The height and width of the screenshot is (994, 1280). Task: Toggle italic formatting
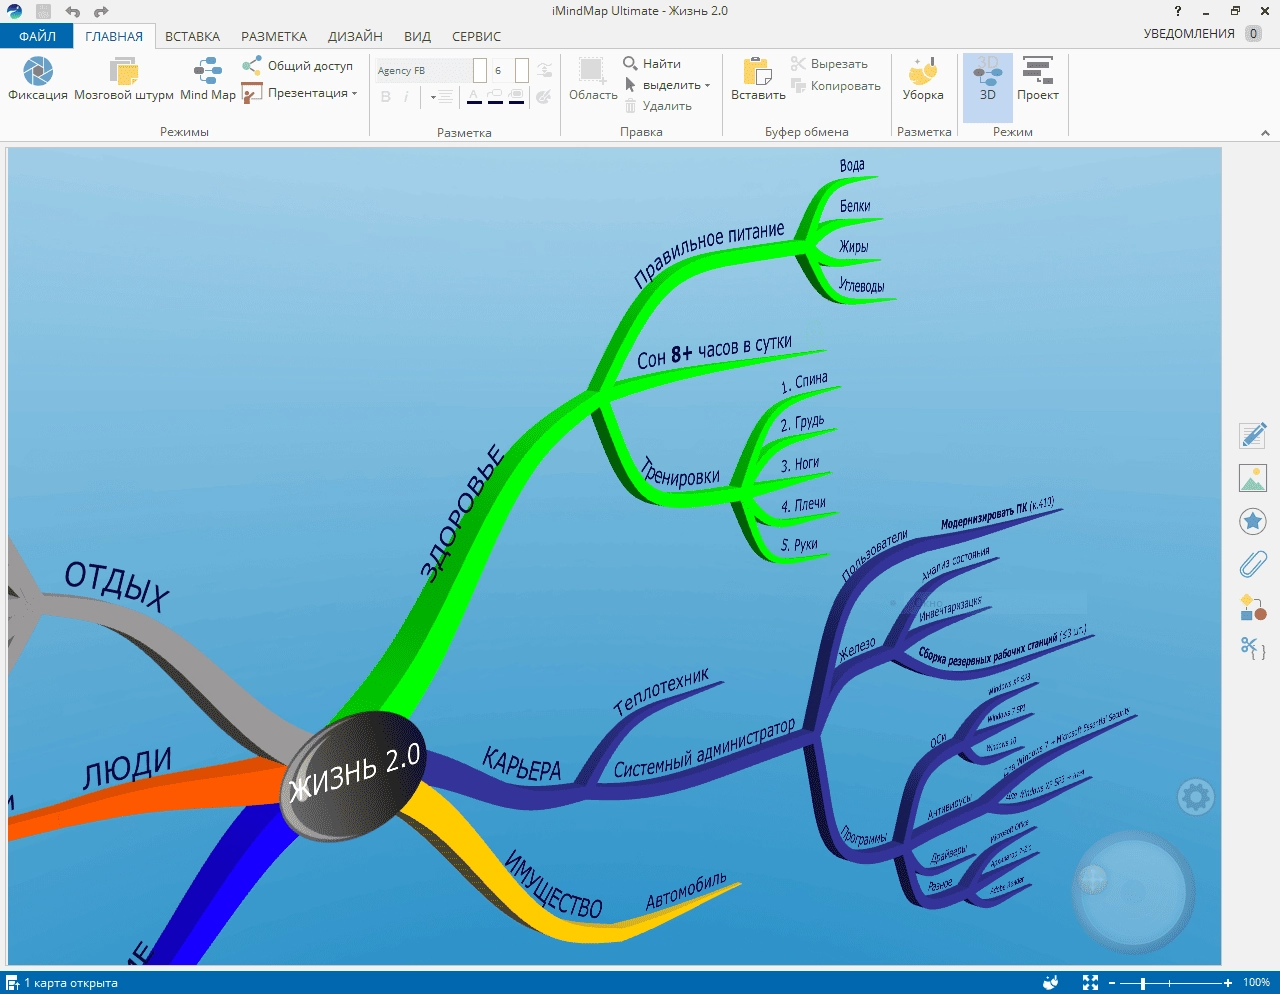point(406,97)
